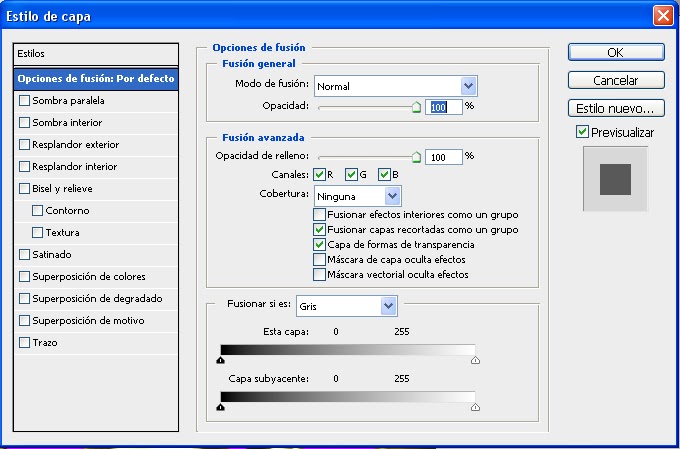Enable Superposición de degradado checkbox

[x=25, y=298]
